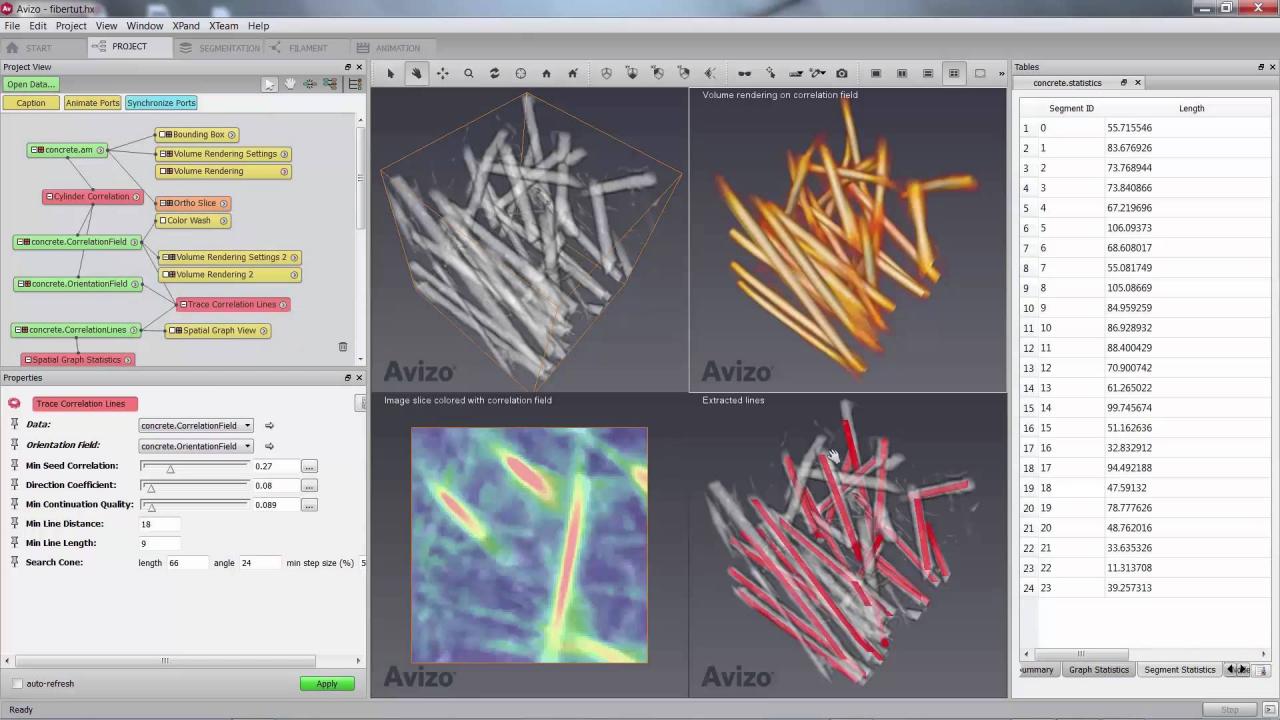
Task: Select the Trackball hand tool in viewer toolbar
Action: 417,73
